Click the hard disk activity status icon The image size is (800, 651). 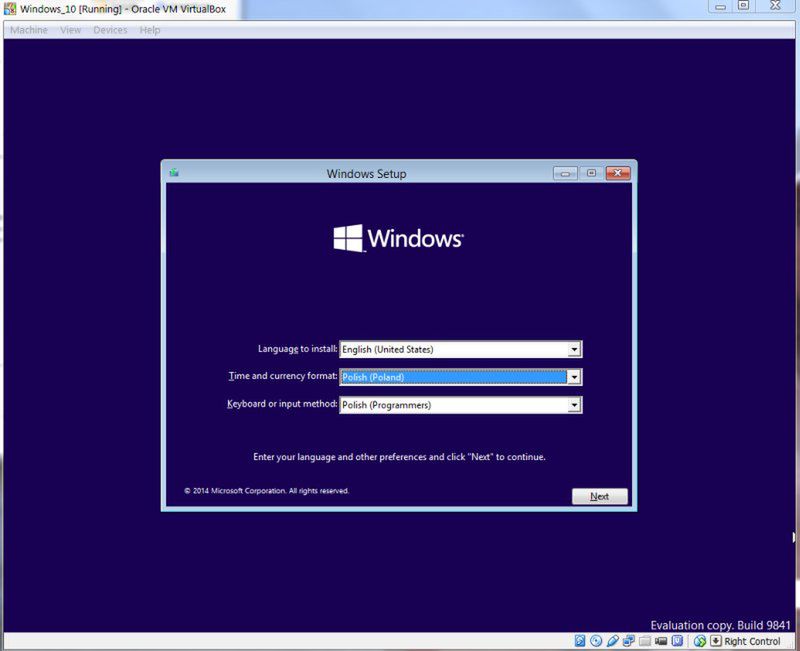tap(580, 641)
